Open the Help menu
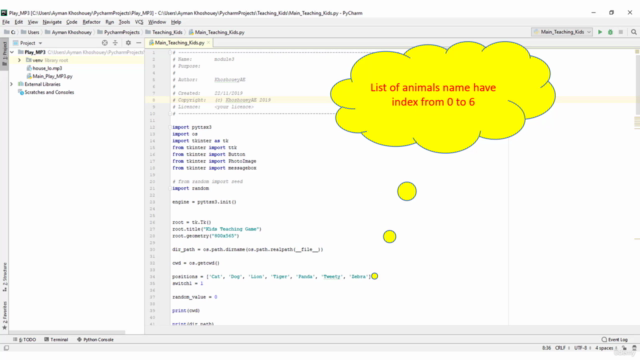The width and height of the screenshot is (640, 360). (176, 22)
